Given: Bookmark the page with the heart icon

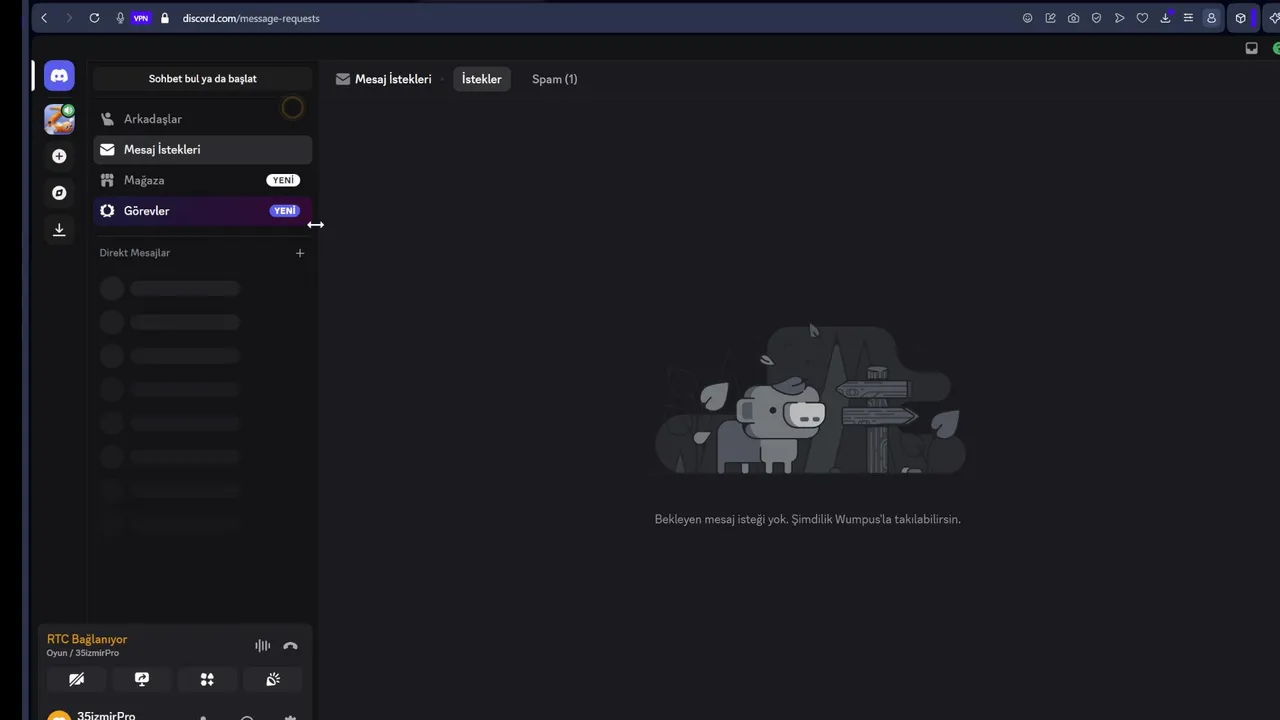Looking at the screenshot, I should click(1142, 18).
